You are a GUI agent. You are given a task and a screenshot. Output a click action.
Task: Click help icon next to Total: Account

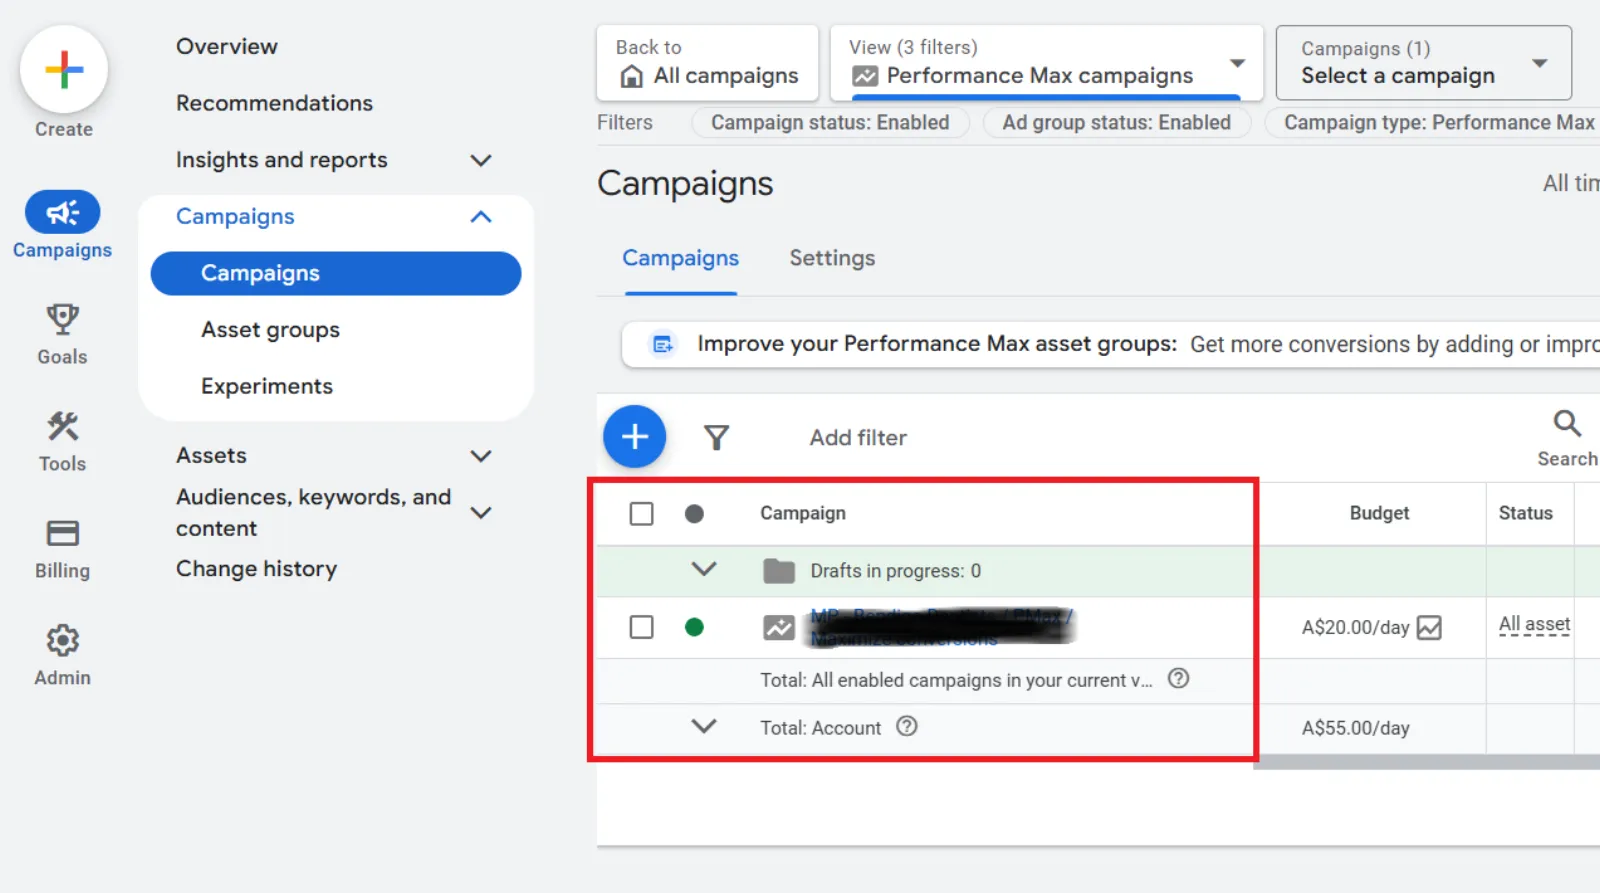906,727
